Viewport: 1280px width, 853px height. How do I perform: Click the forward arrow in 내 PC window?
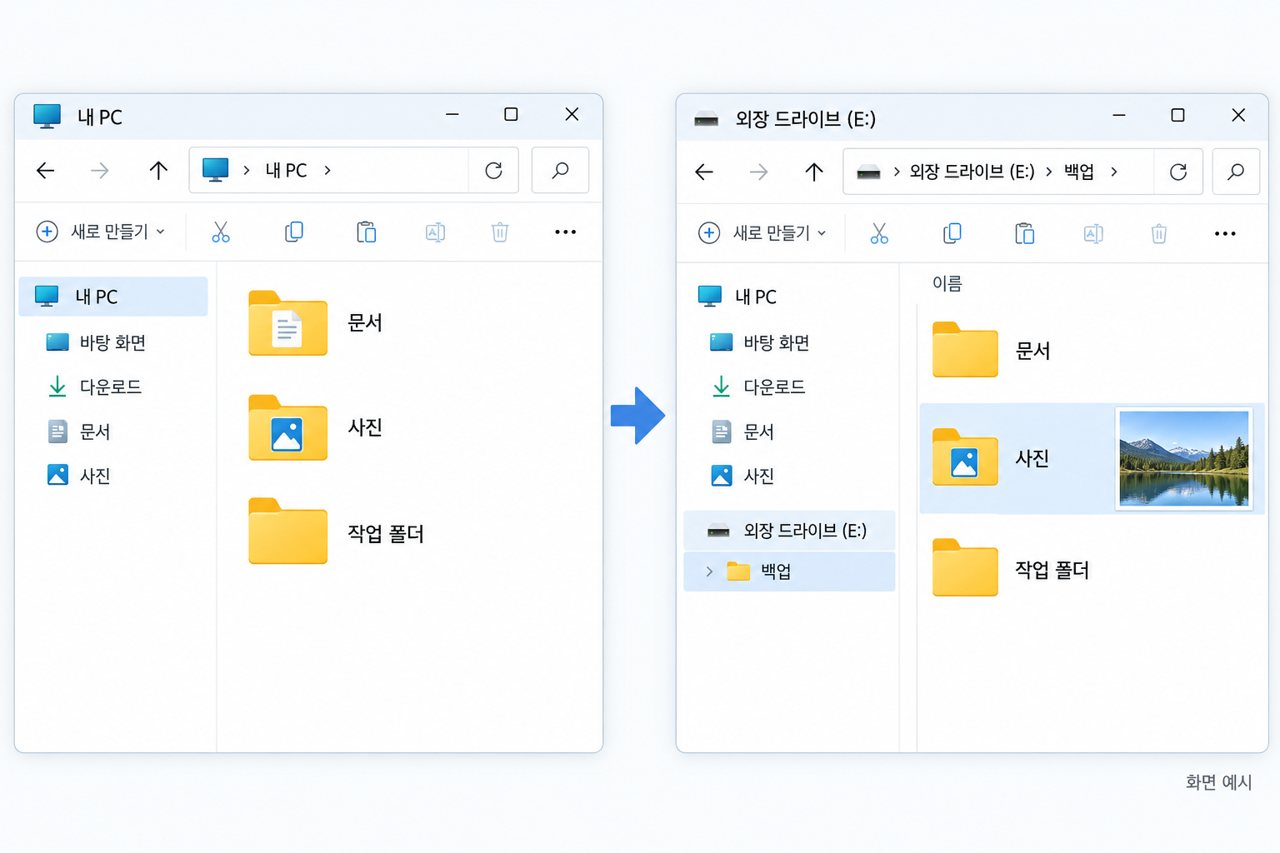click(x=100, y=171)
